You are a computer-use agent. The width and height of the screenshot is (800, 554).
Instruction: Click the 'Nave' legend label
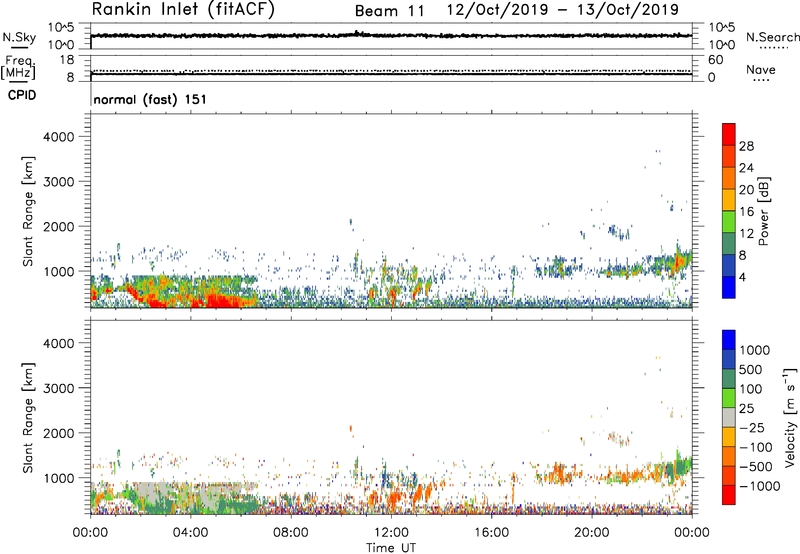coord(761,69)
